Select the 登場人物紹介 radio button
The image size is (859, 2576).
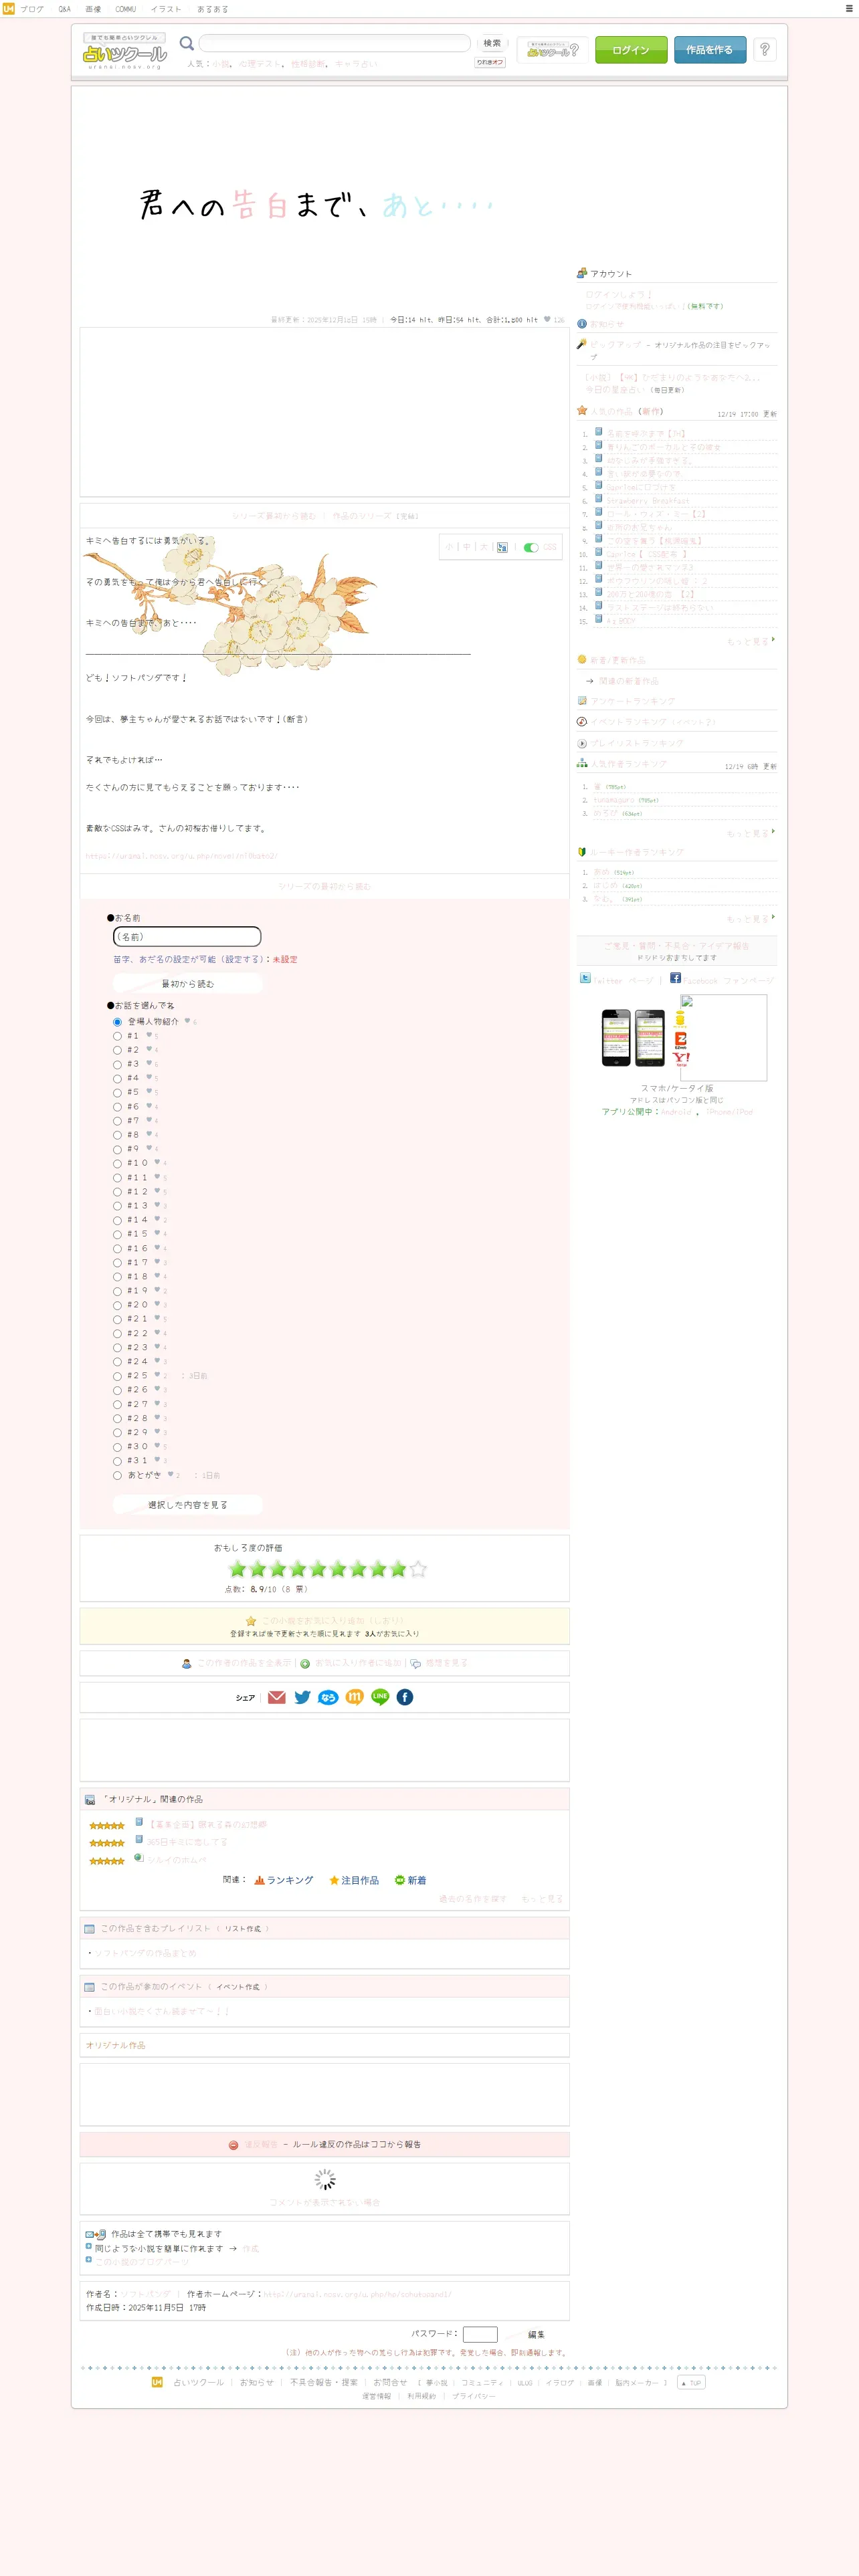pyautogui.click(x=117, y=1022)
